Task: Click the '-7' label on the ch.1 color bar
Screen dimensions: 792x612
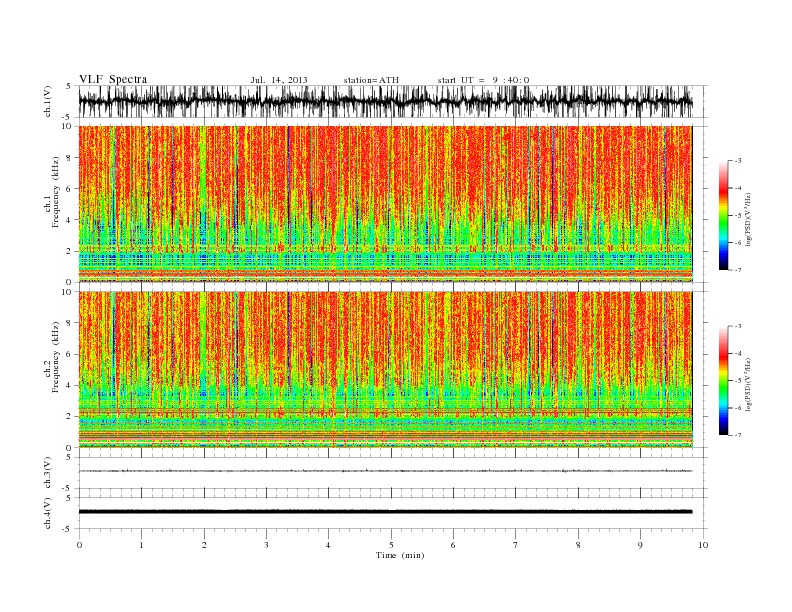Action: (738, 271)
